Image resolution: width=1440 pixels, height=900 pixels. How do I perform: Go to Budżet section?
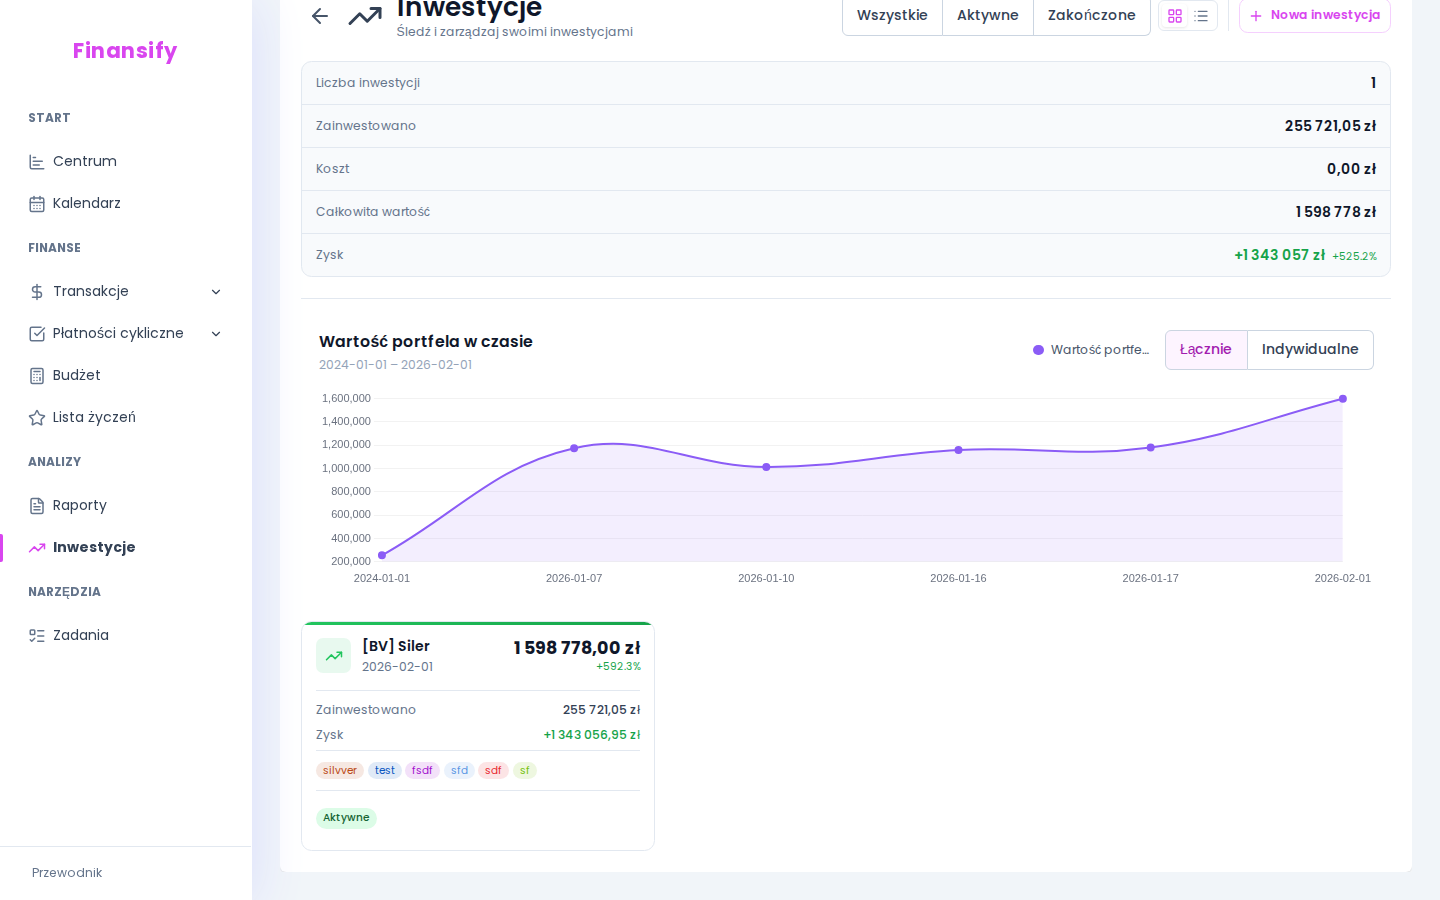pyautogui.click(x=76, y=375)
